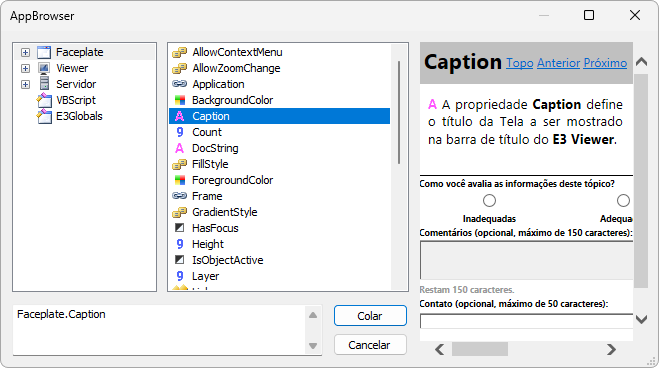This screenshot has width=659, height=368.
Task: Click the Frame link icon
Action: point(179,196)
